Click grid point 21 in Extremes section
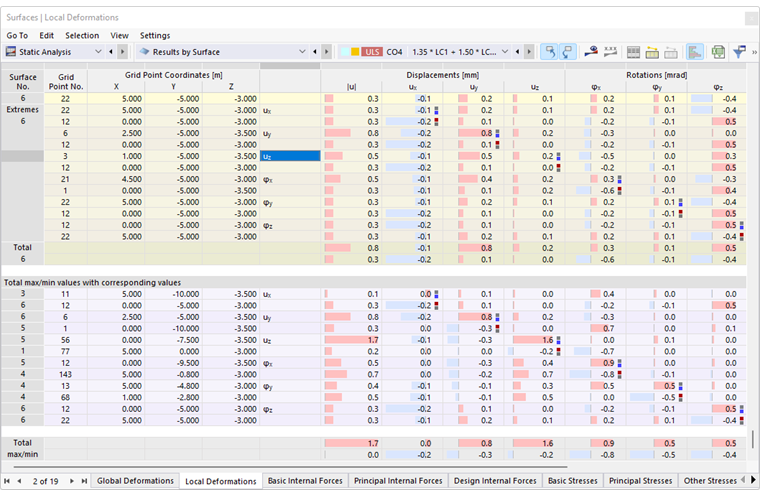Viewport: 760px width, 496px height. click(65, 179)
